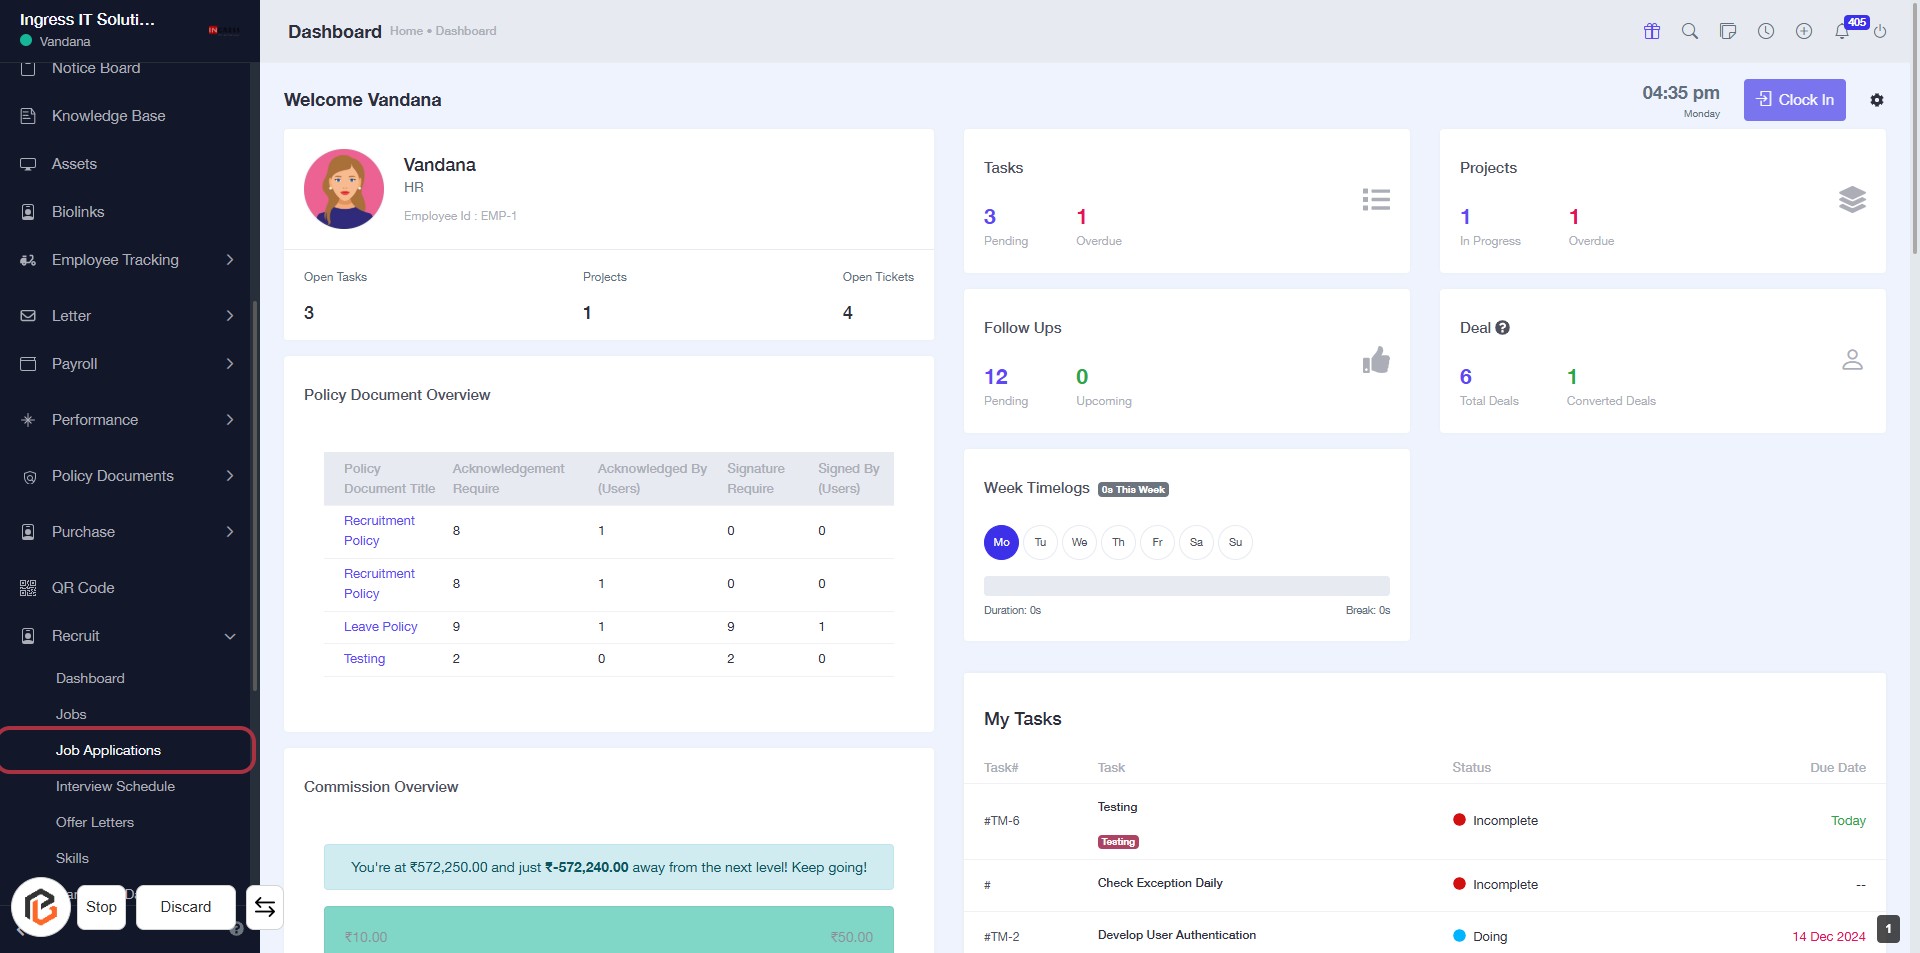Click the Week Timelogs progress bar
This screenshot has height=953, width=1920.
tap(1186, 586)
